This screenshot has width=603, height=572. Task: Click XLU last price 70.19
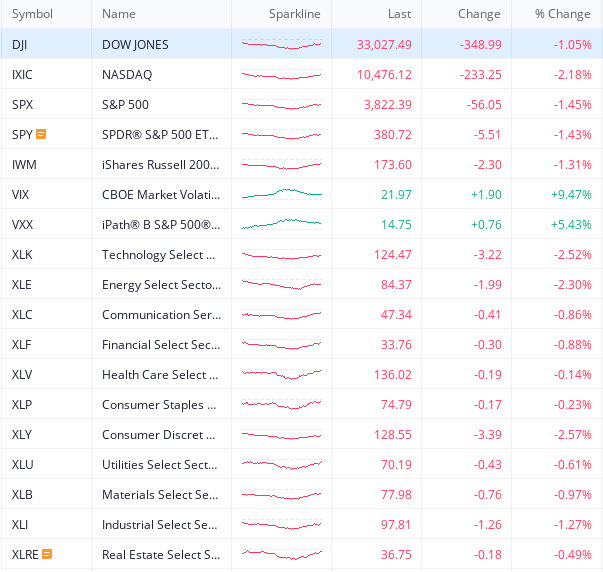396,464
